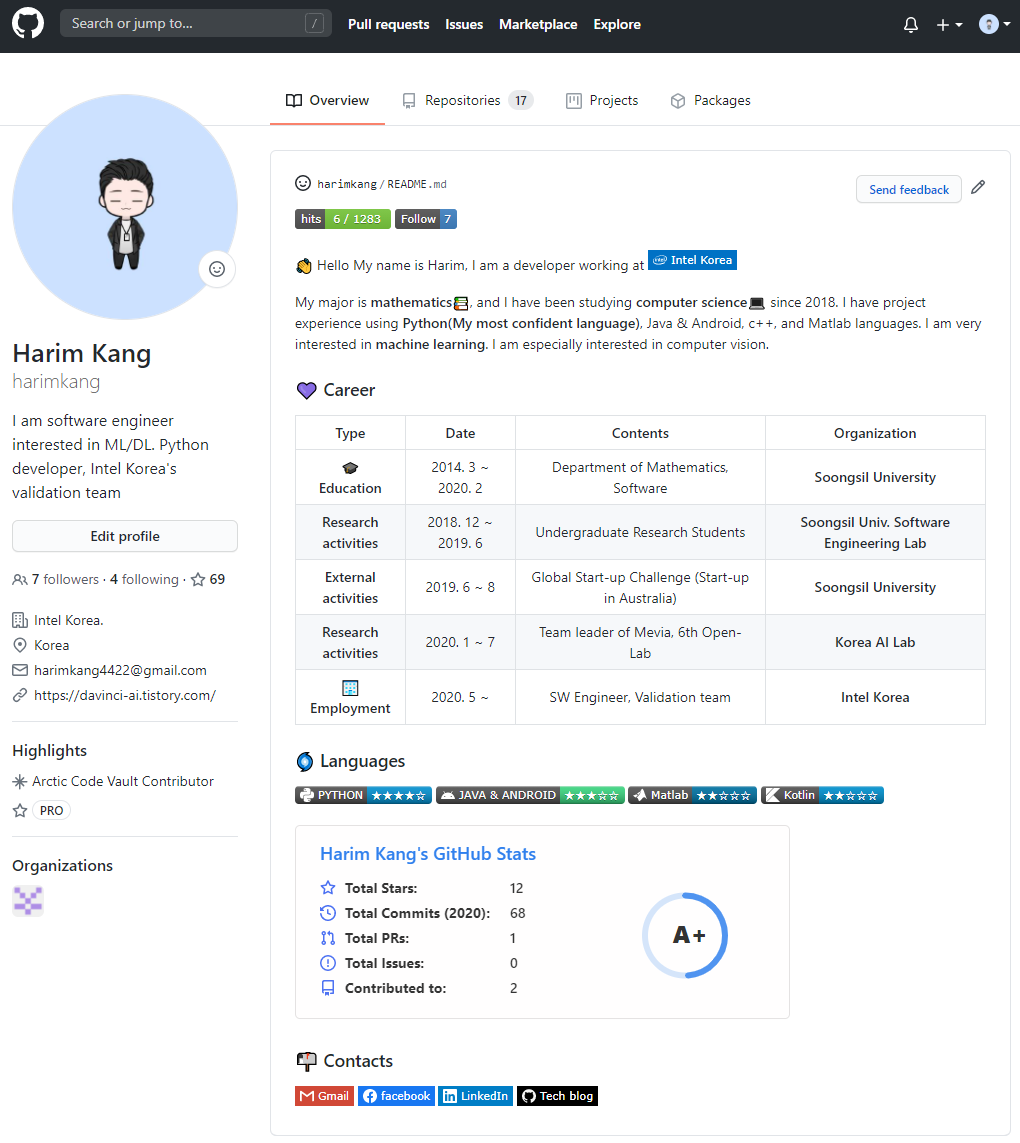Click the Languages heading

coord(351,761)
